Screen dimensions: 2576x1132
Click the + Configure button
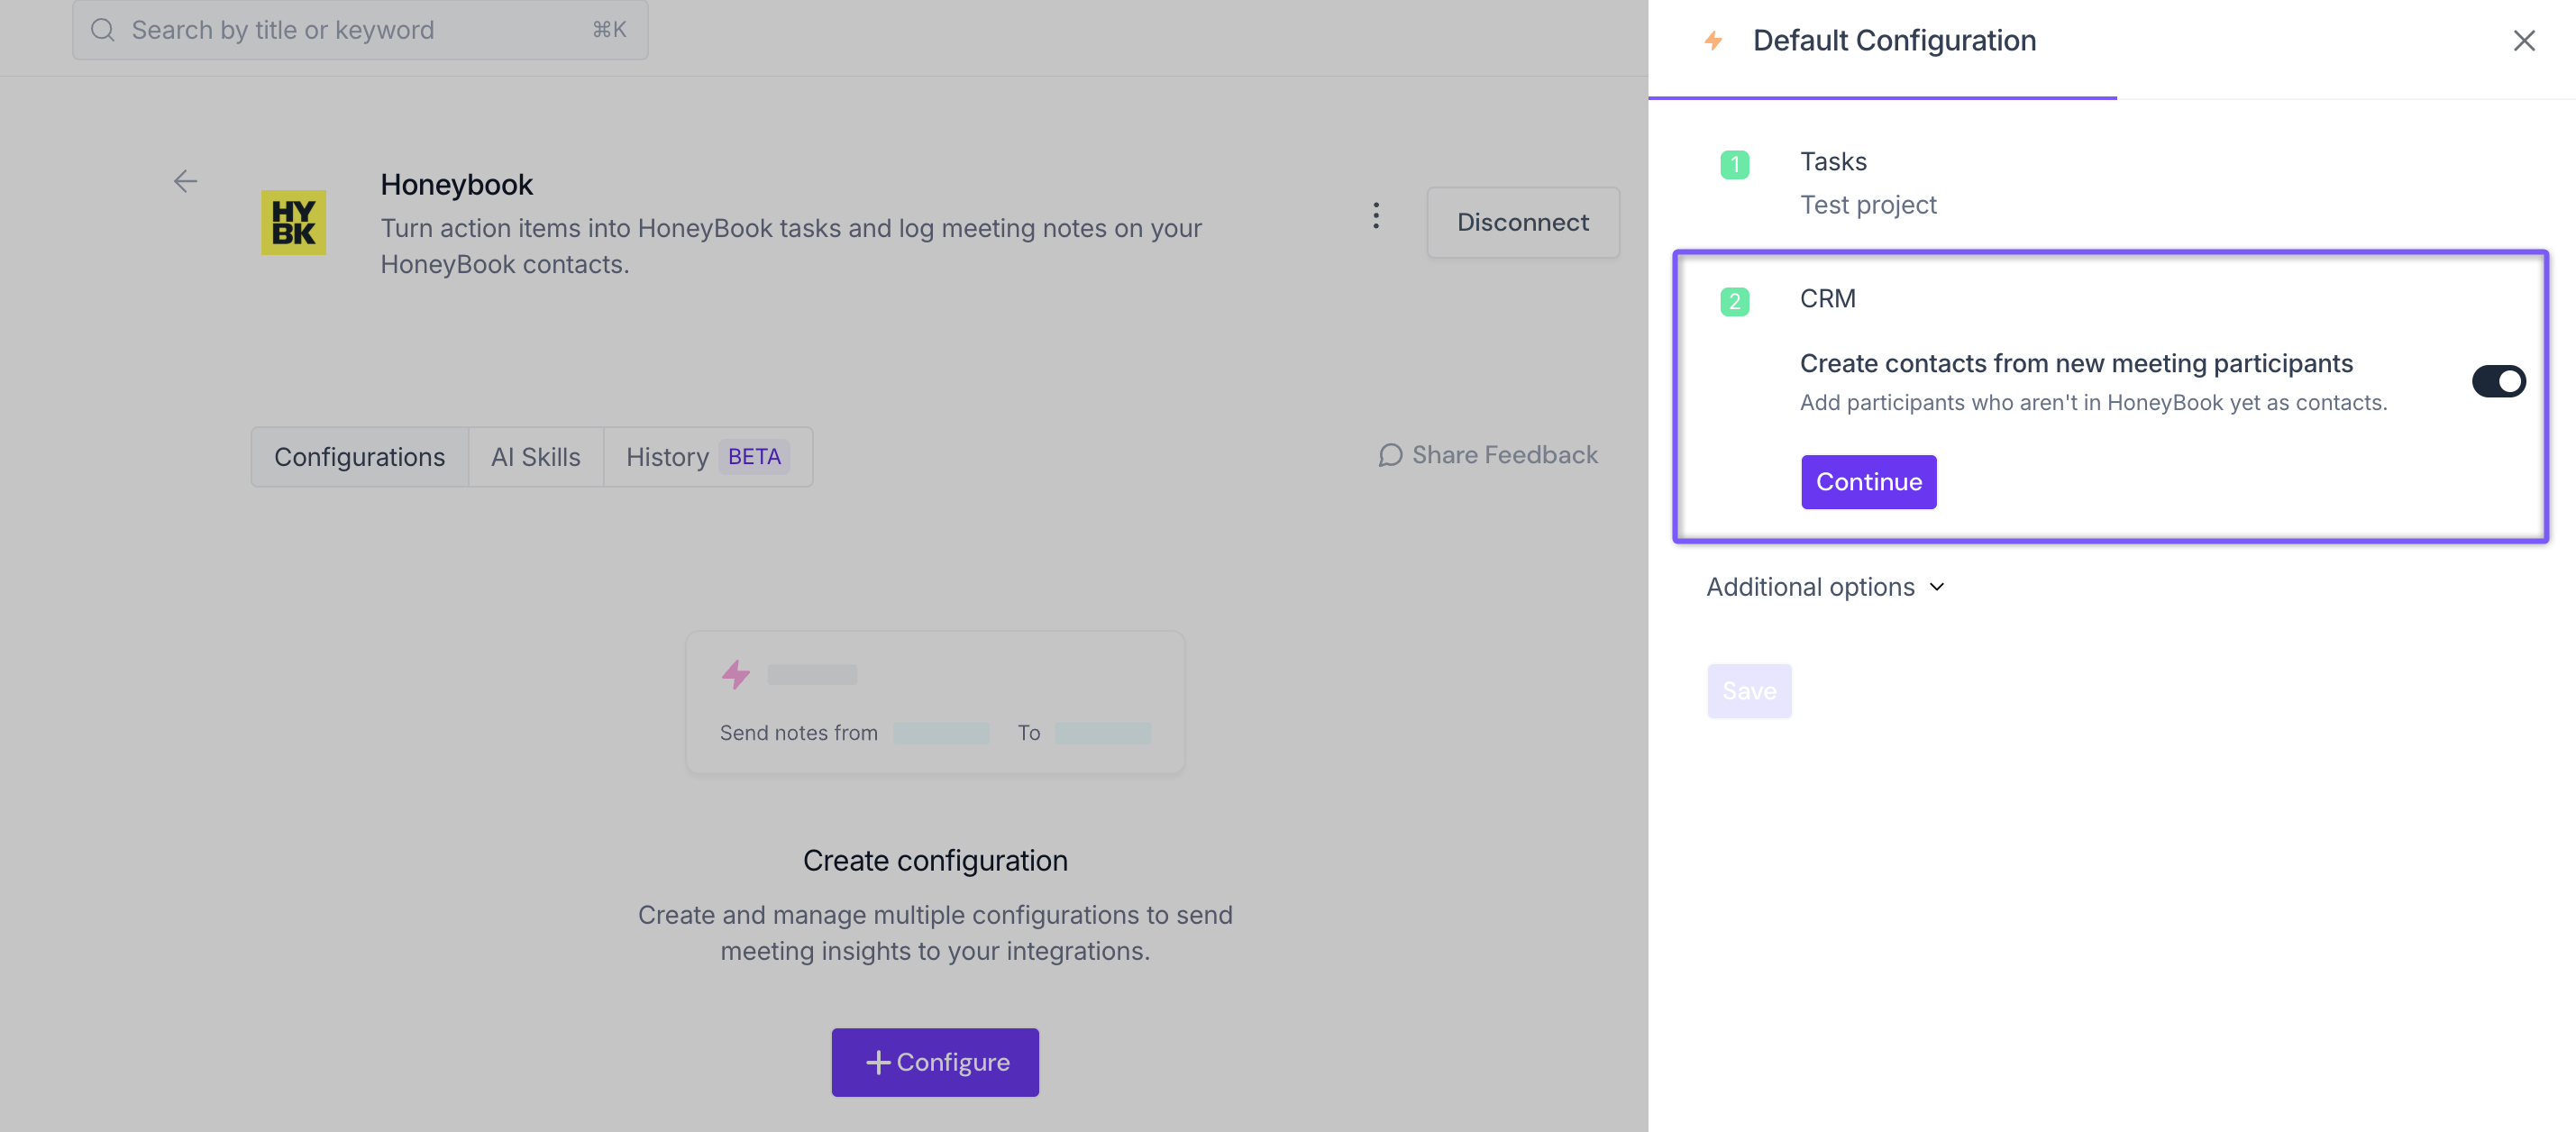[935, 1062]
